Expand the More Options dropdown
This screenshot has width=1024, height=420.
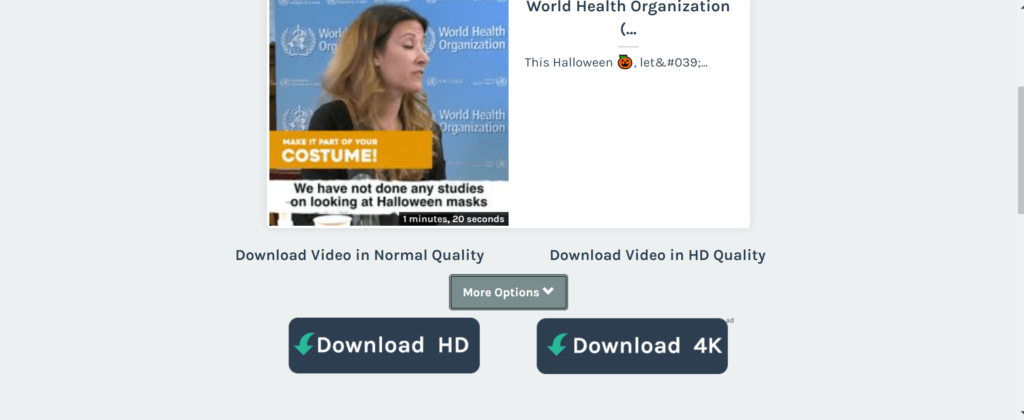pos(508,292)
